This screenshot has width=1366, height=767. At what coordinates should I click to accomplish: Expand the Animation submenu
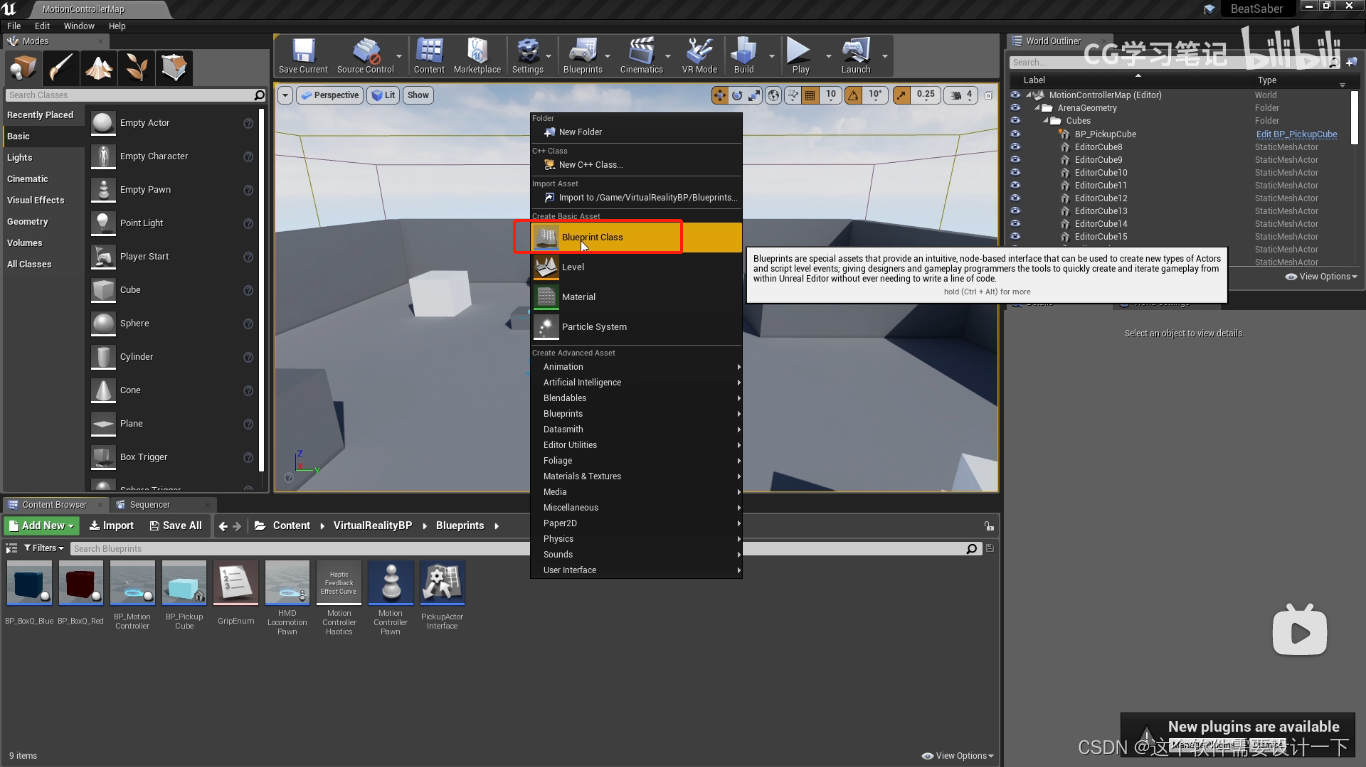[637, 367]
